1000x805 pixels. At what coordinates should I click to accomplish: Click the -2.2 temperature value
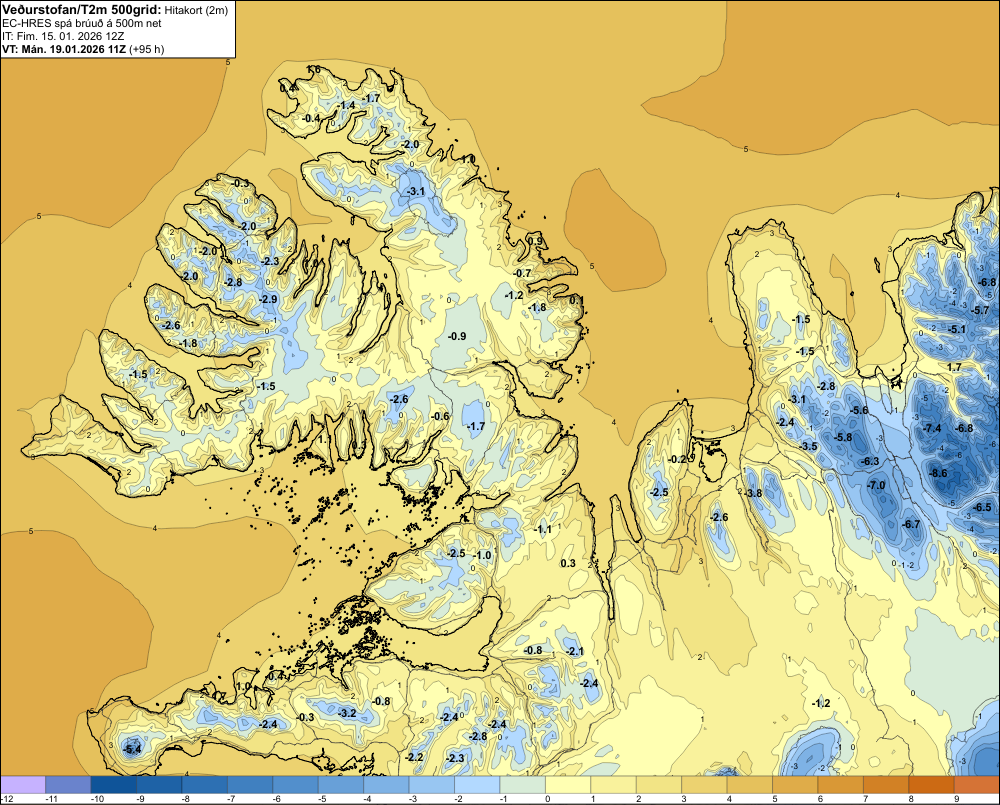pos(414,757)
